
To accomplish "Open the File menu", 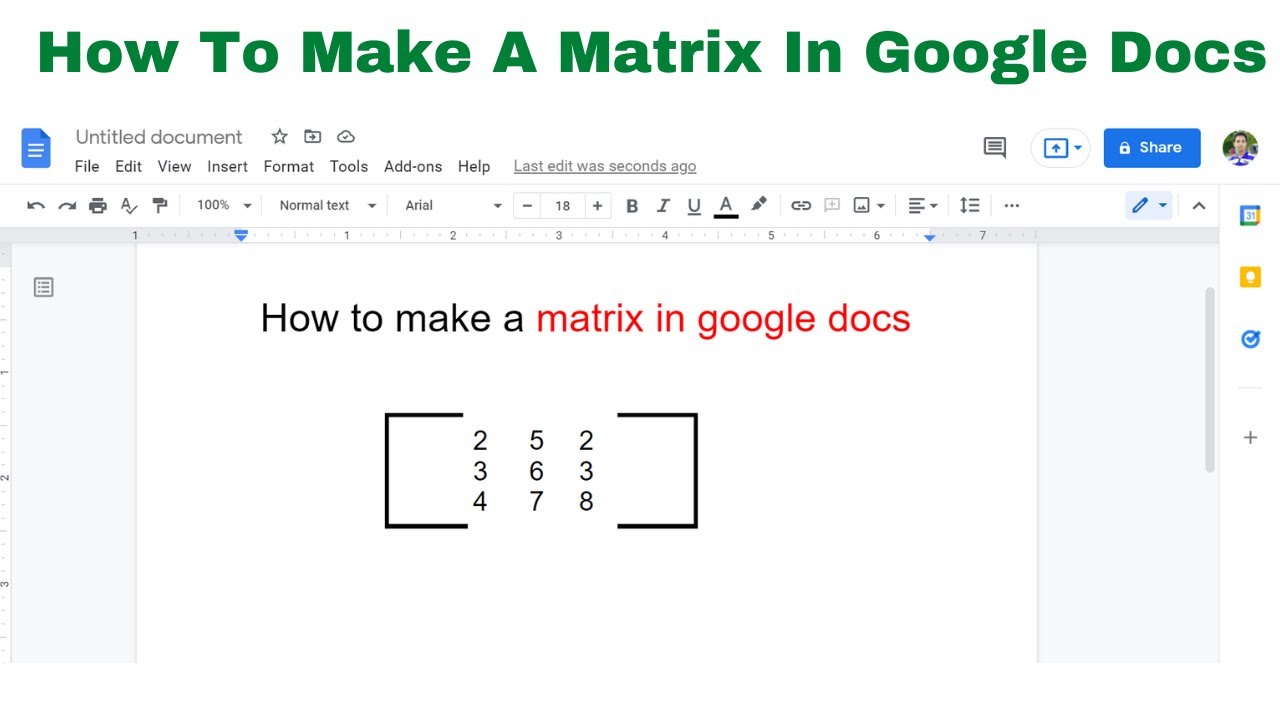I will (x=87, y=167).
